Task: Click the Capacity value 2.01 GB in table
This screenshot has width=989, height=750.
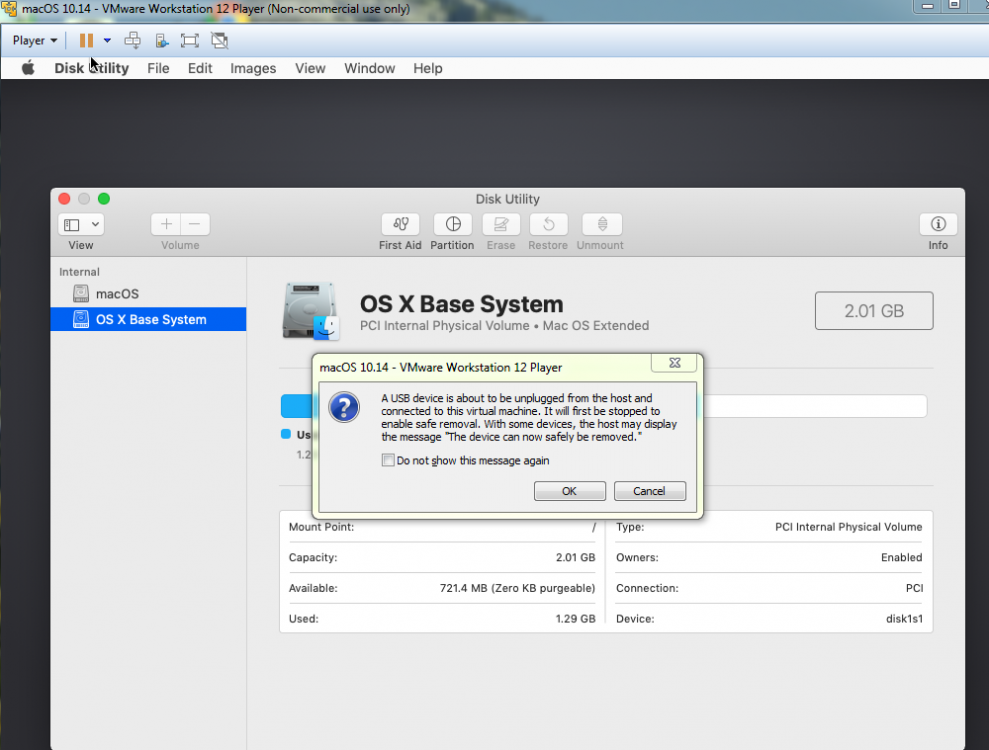Action: (575, 558)
